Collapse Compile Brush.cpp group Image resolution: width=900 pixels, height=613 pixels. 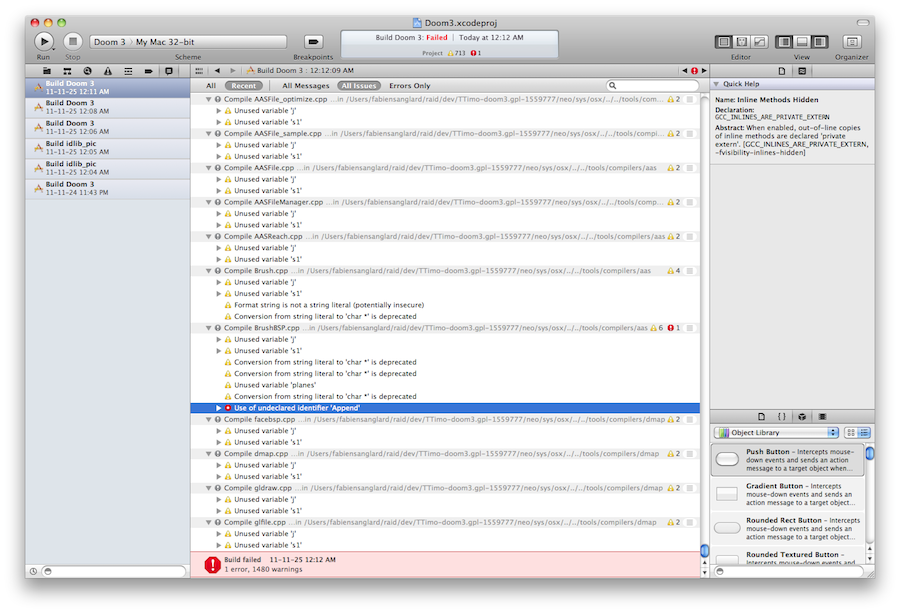tap(209, 271)
